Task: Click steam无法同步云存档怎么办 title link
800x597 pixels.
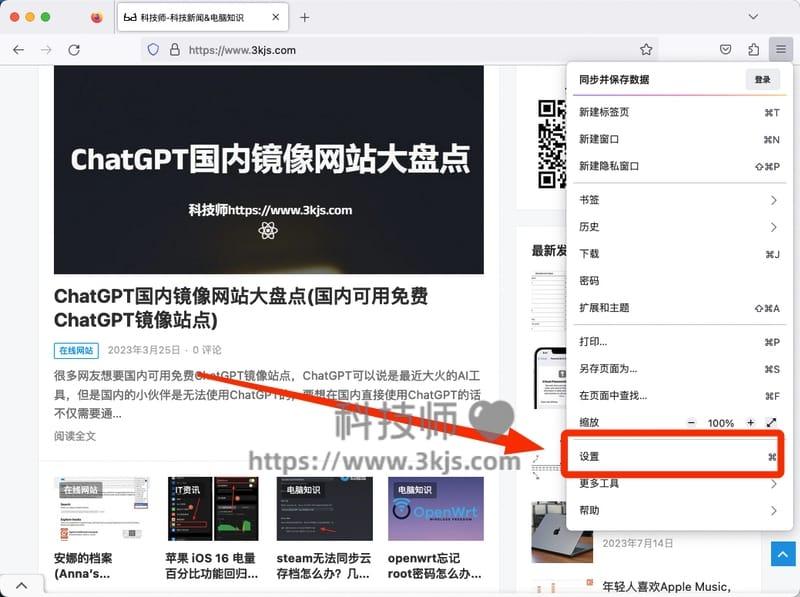Action: pos(323,566)
